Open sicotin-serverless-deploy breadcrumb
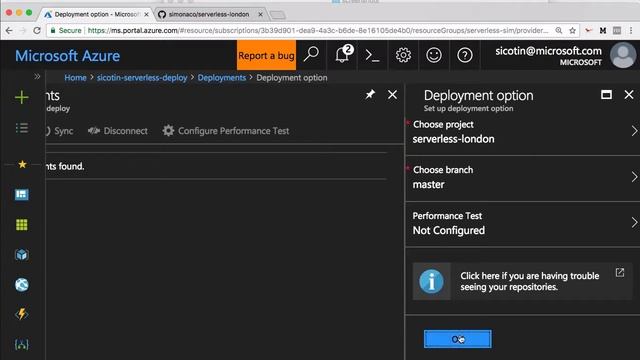Screen dimensions: 640x360 [142, 78]
